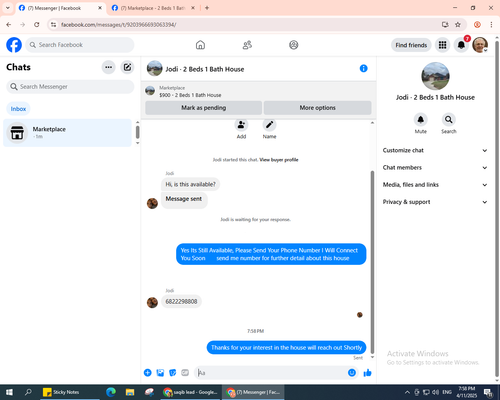Image resolution: width=500 pixels, height=400 pixels.
Task: Expand Privacy & support section
Action: (x=435, y=202)
